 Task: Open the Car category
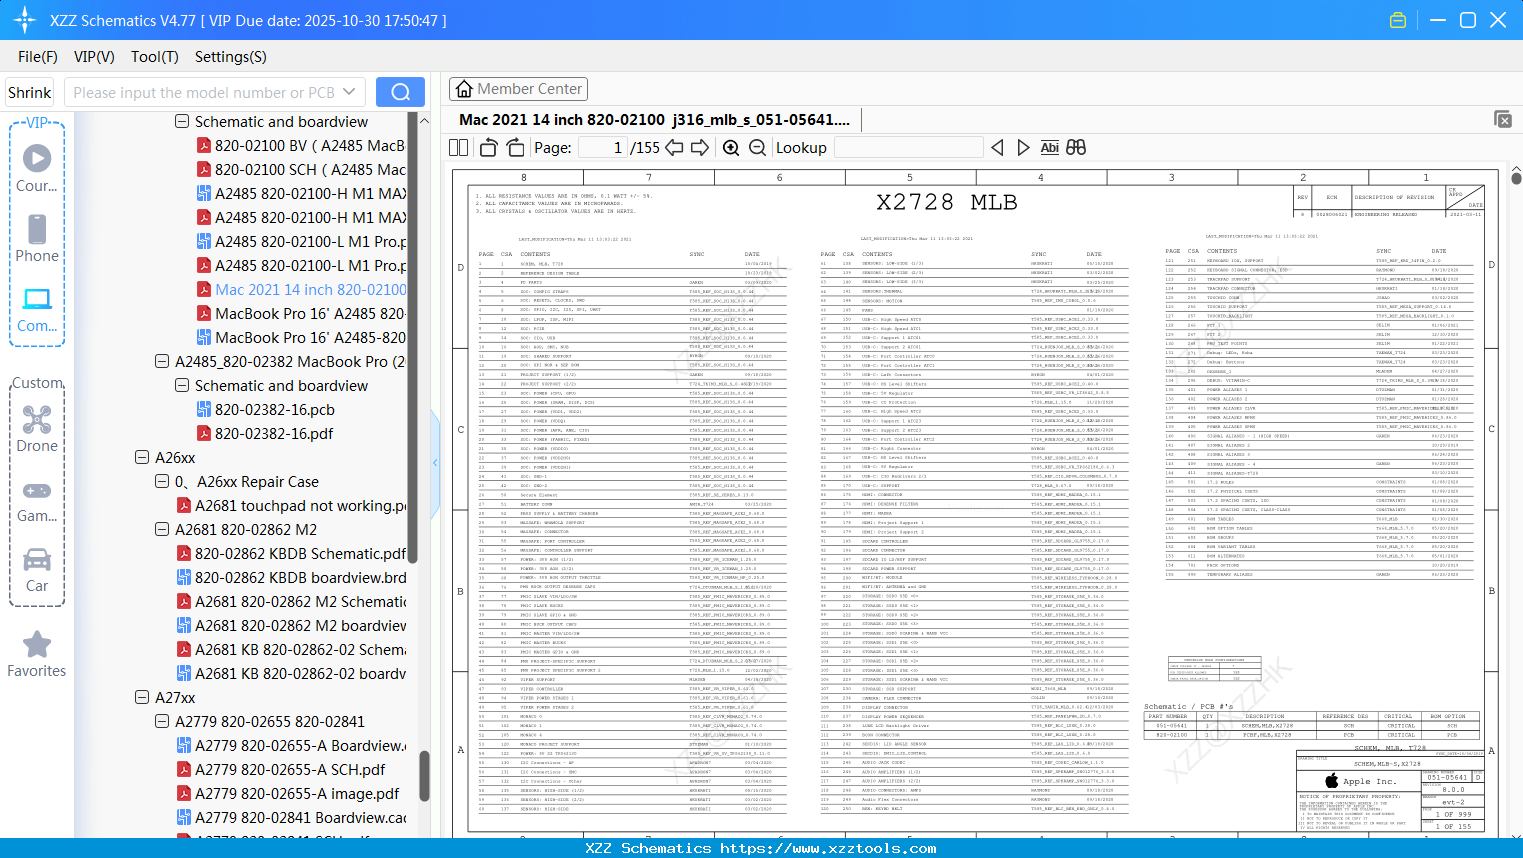(x=37, y=570)
